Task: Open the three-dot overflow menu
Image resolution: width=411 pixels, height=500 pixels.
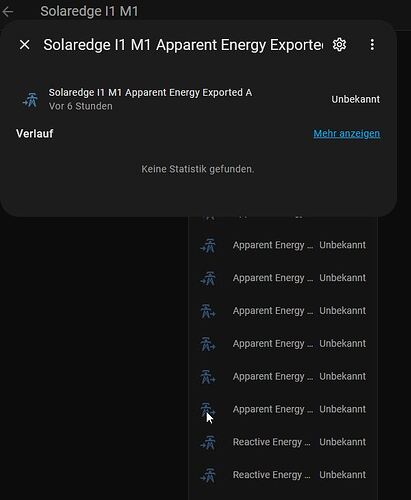Action: click(x=372, y=45)
